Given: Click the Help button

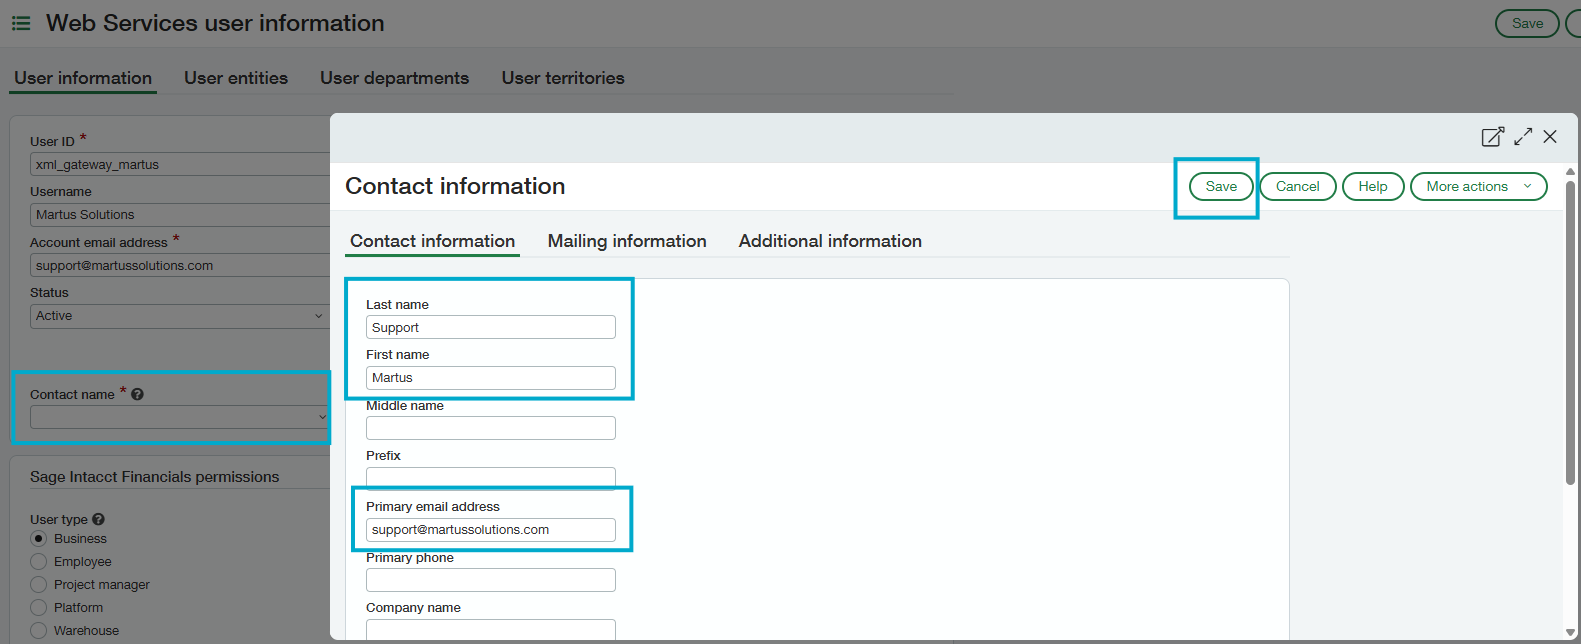Looking at the screenshot, I should [x=1373, y=187].
